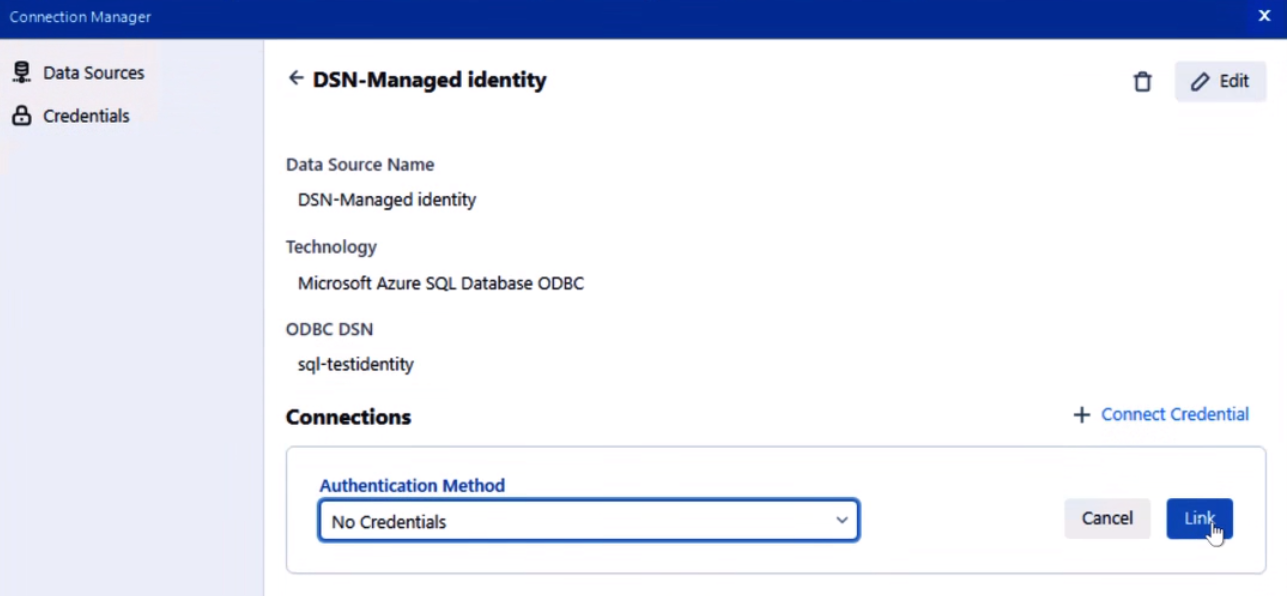Click the Connection Manager title bar text
This screenshot has height=596, width=1287.
click(80, 17)
